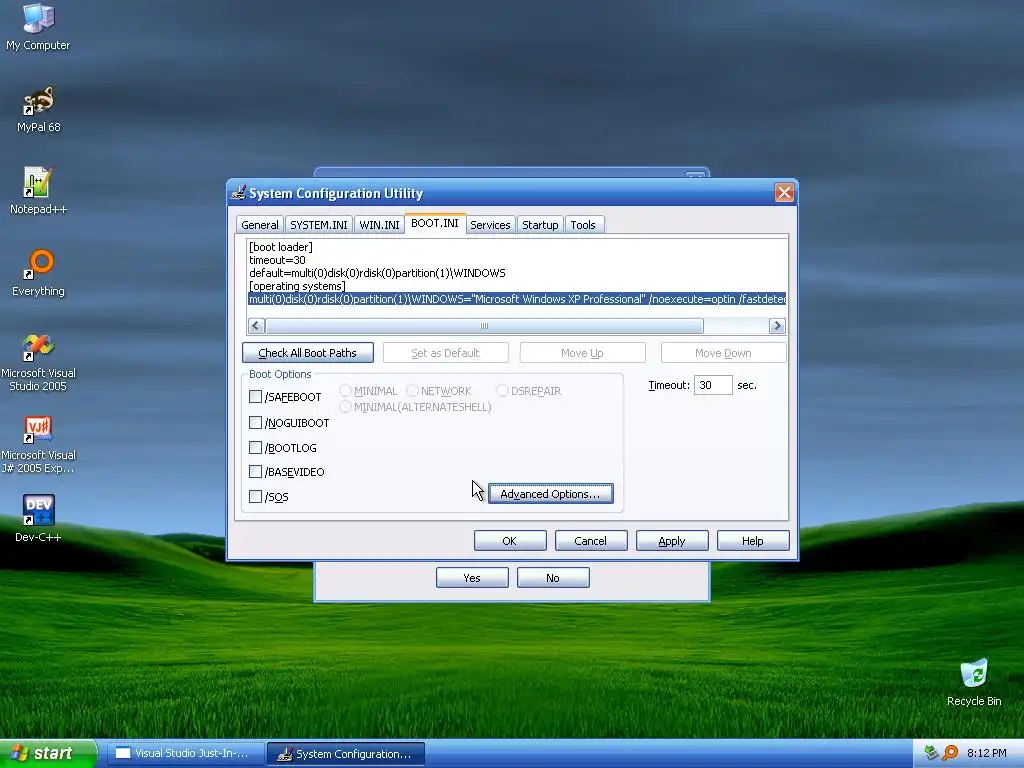Toggle the /BOOTLOG option
The image size is (1024, 768).
click(x=255, y=447)
